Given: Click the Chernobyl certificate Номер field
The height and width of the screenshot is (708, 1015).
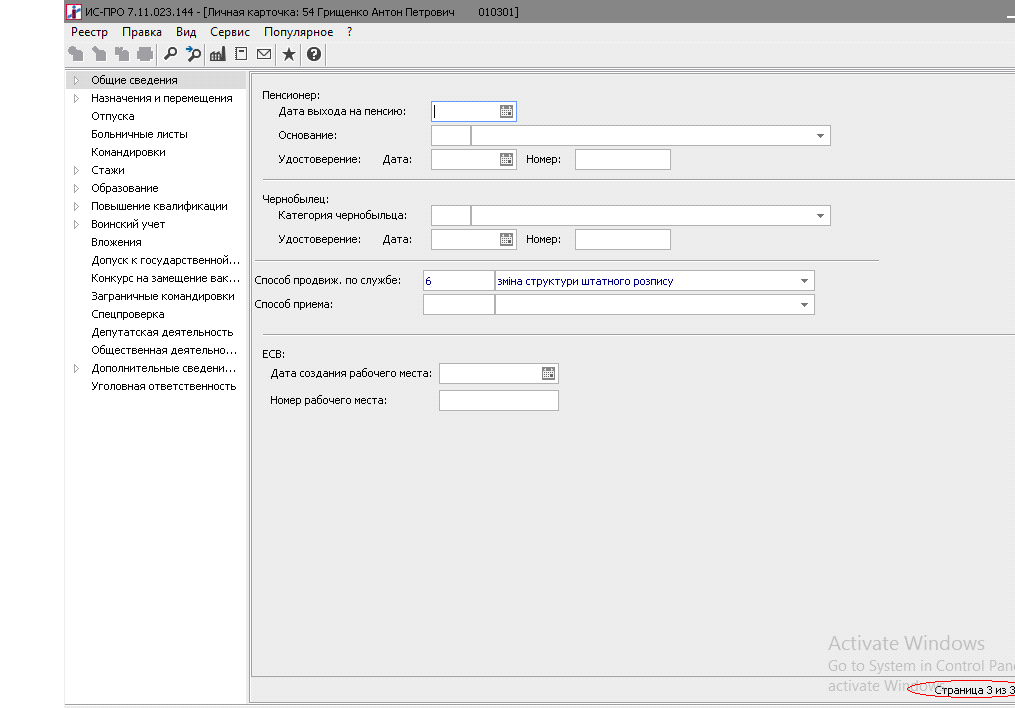Looking at the screenshot, I should [623, 239].
